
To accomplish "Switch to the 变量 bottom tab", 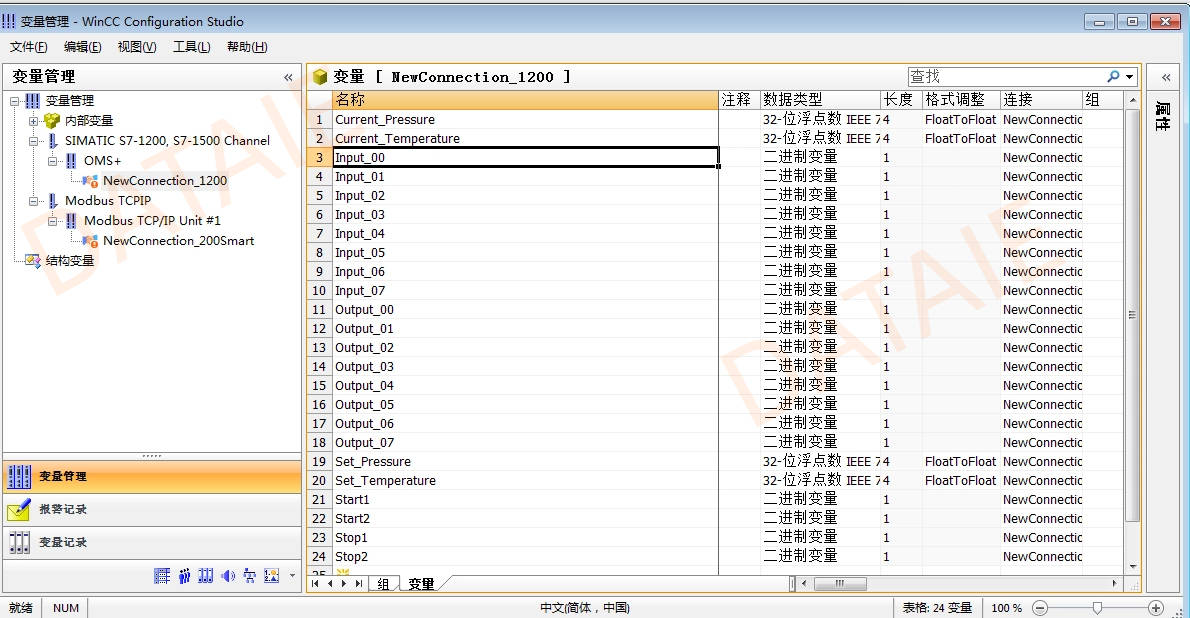I will 422,584.
